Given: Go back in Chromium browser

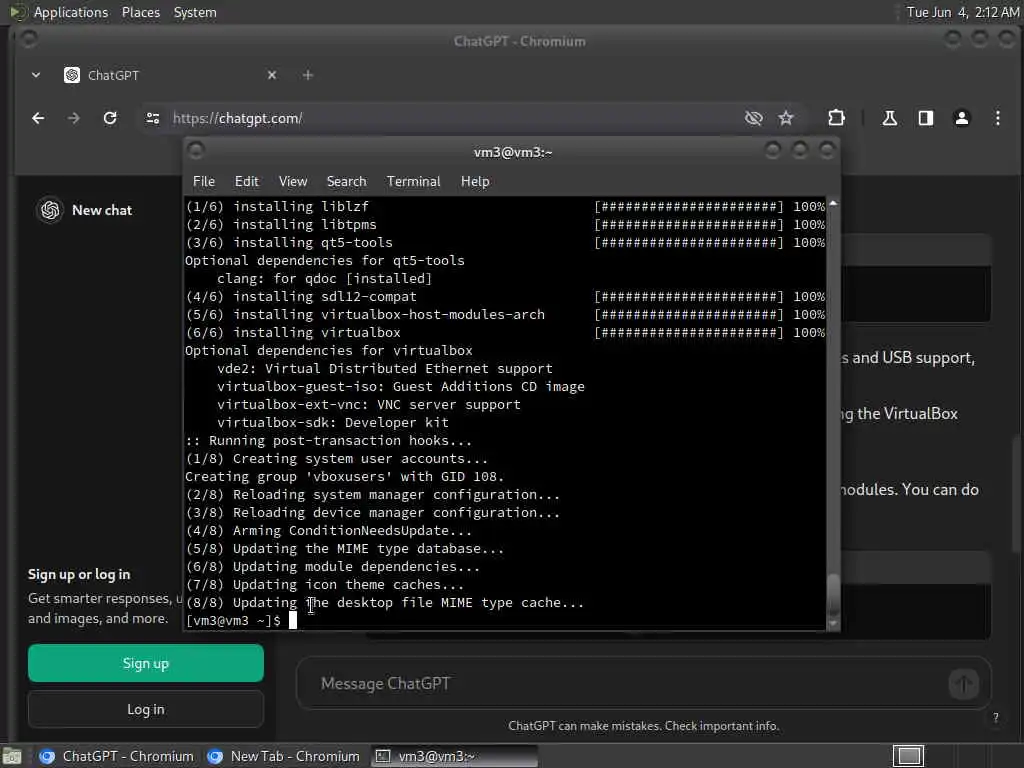Looking at the screenshot, I should point(38,118).
